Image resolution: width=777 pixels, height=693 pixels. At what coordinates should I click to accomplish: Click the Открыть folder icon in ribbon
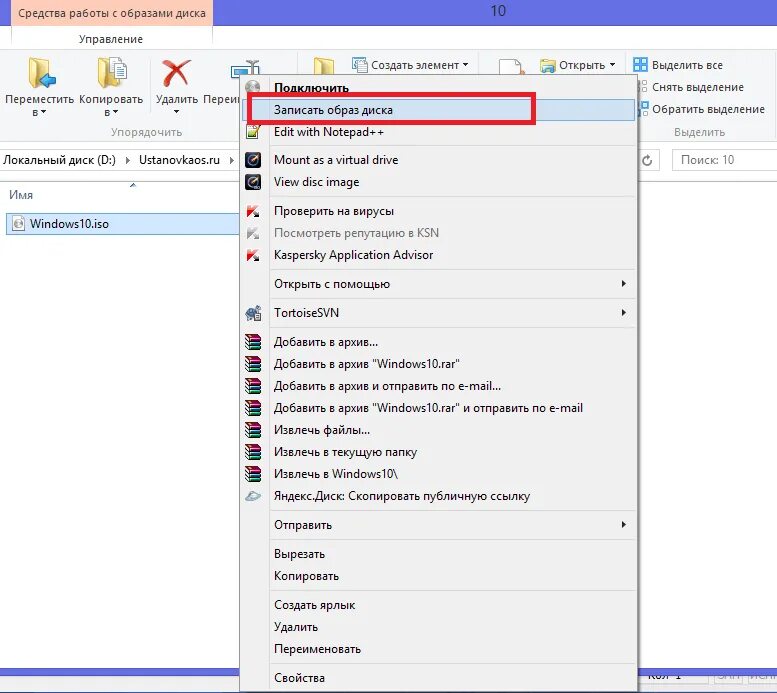pos(548,65)
